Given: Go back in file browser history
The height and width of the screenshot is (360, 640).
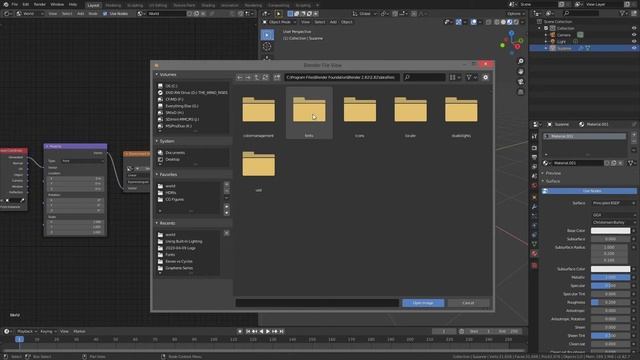Looking at the screenshot, I should point(240,77).
